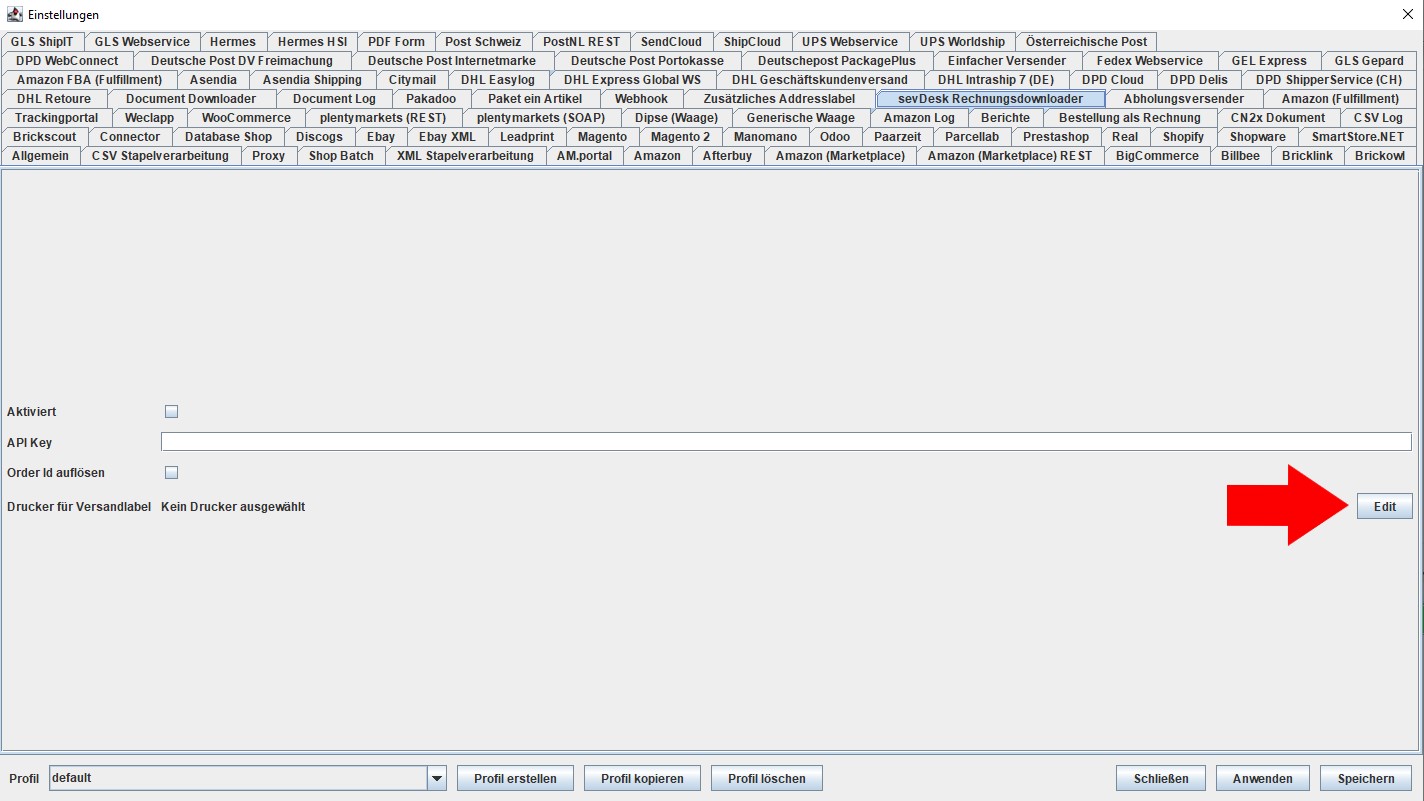The height and width of the screenshot is (801, 1424).
Task: Save settings with the Speichern button
Action: point(1365,778)
